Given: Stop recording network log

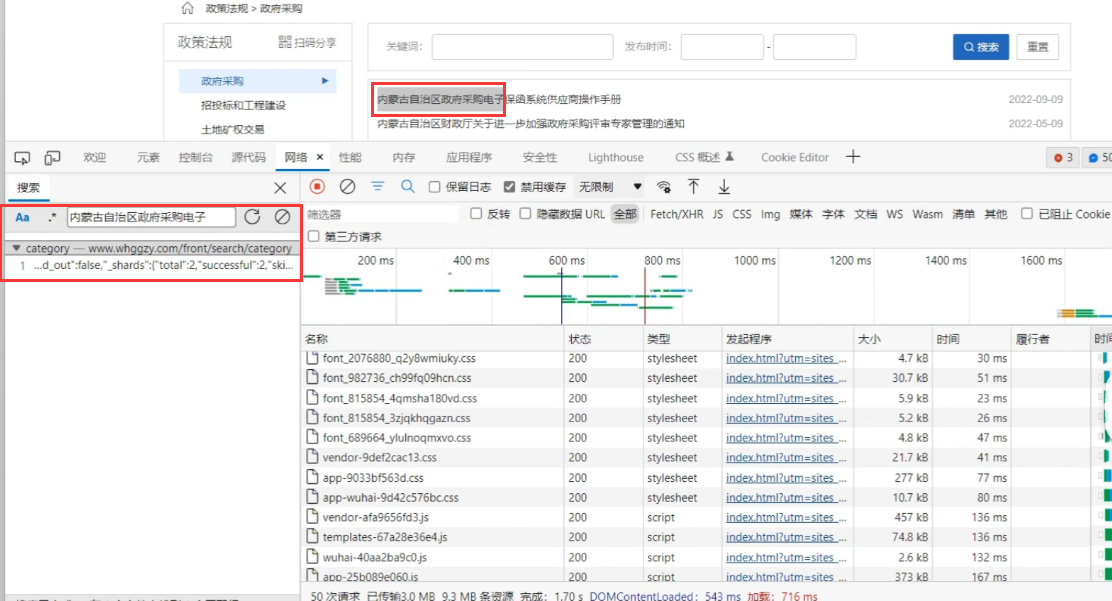Looking at the screenshot, I should pyautogui.click(x=317, y=187).
